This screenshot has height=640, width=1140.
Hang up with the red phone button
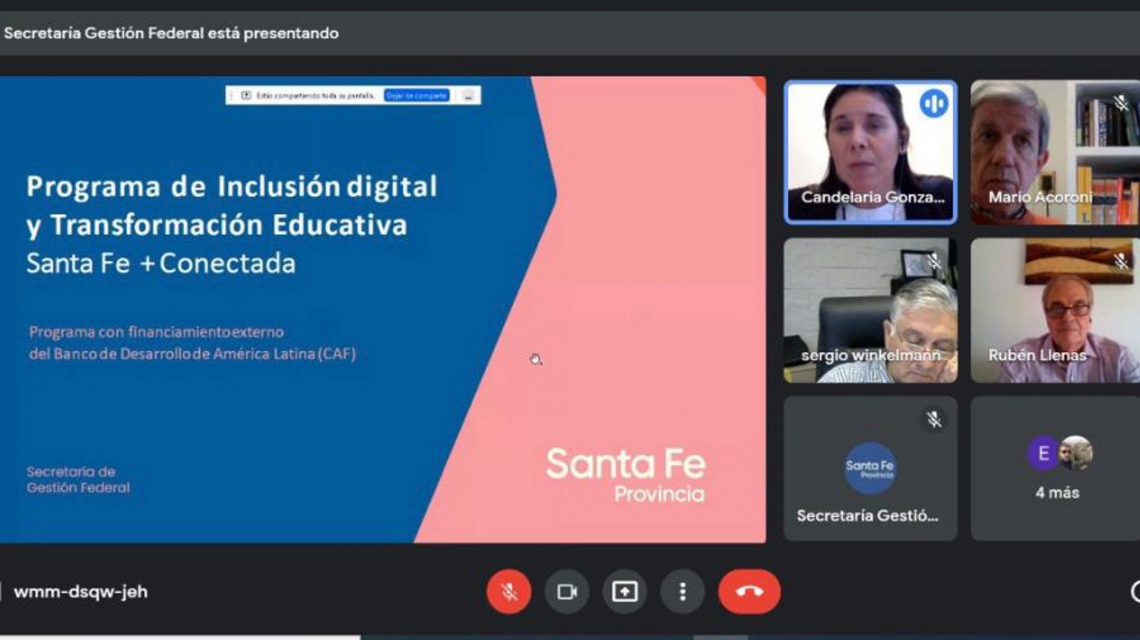(x=750, y=591)
